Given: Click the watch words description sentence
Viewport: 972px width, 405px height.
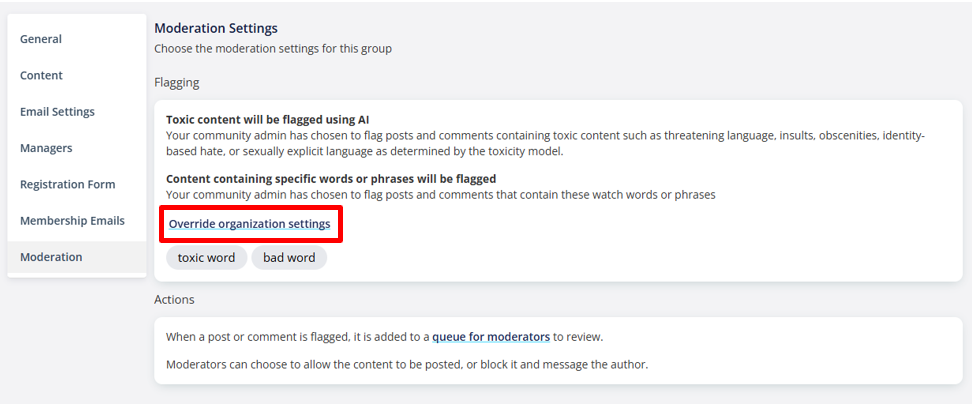Looking at the screenshot, I should (x=441, y=195).
